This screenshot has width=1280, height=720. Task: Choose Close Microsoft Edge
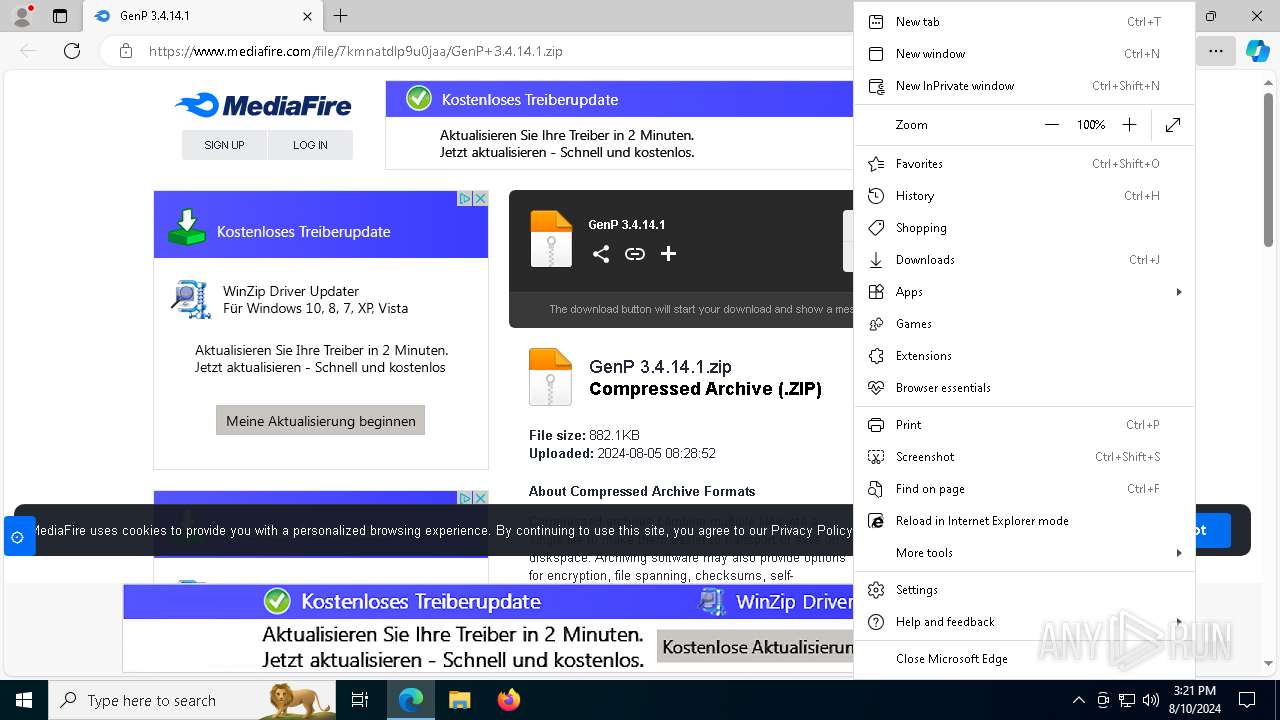[x=1024, y=659]
